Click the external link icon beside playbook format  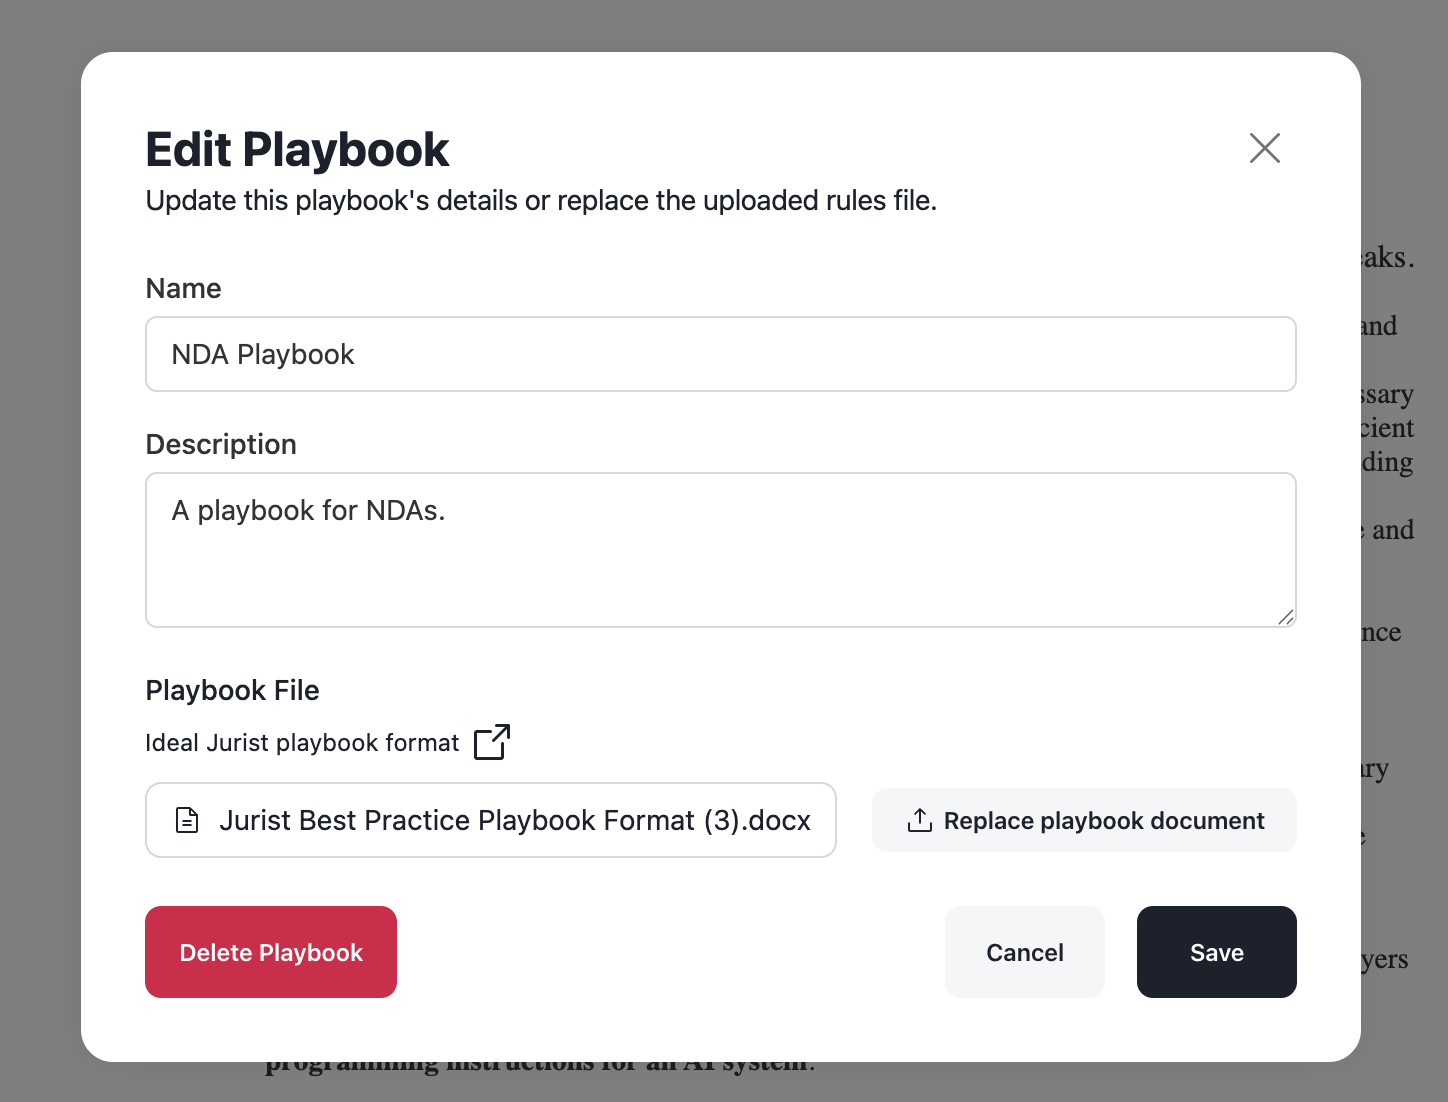[492, 742]
